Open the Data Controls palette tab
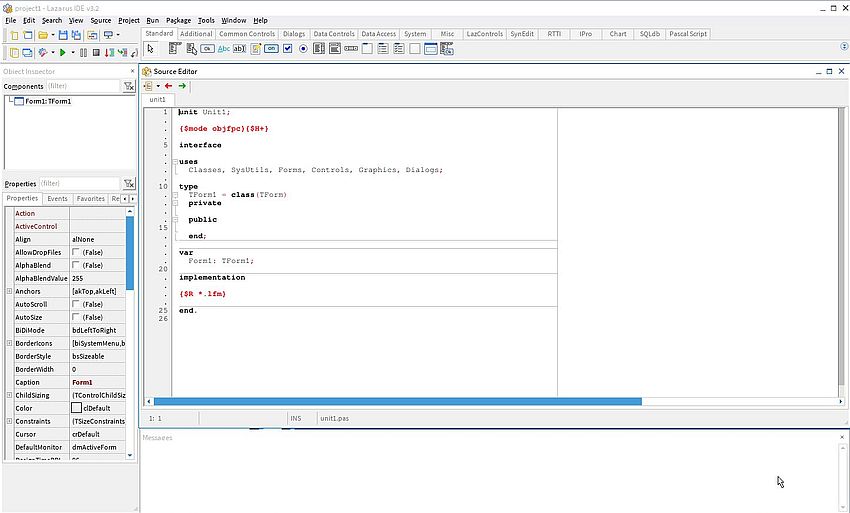Screen dimensions: 850x513 (333, 34)
